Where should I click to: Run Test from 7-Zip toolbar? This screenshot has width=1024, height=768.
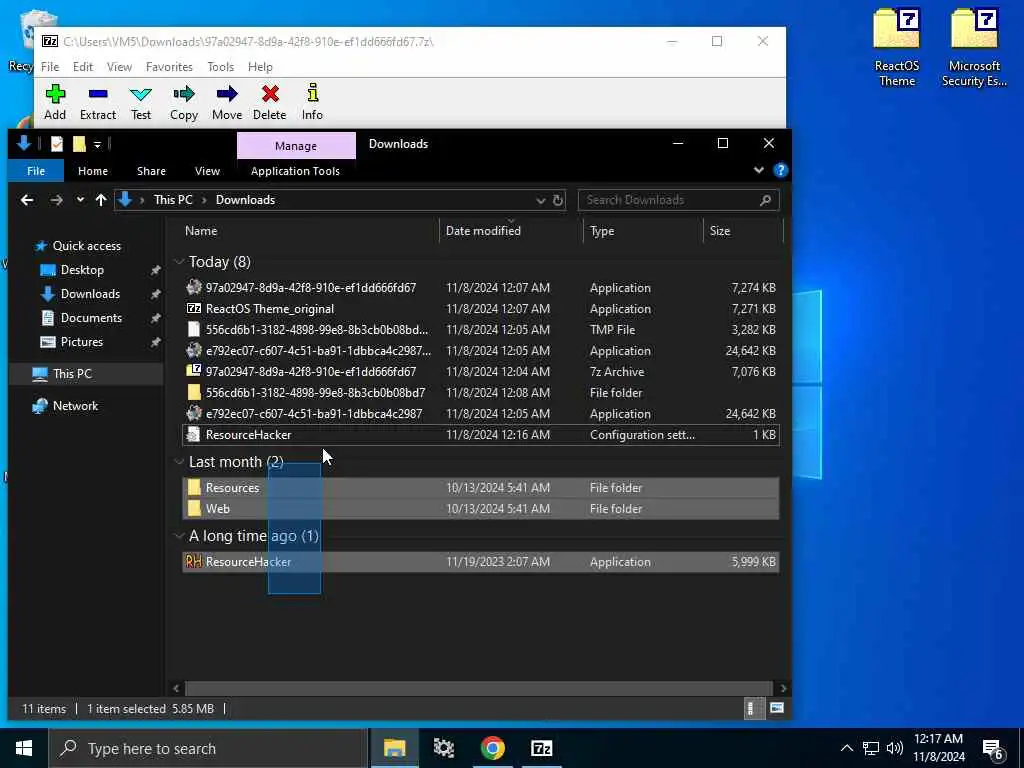pos(140,103)
